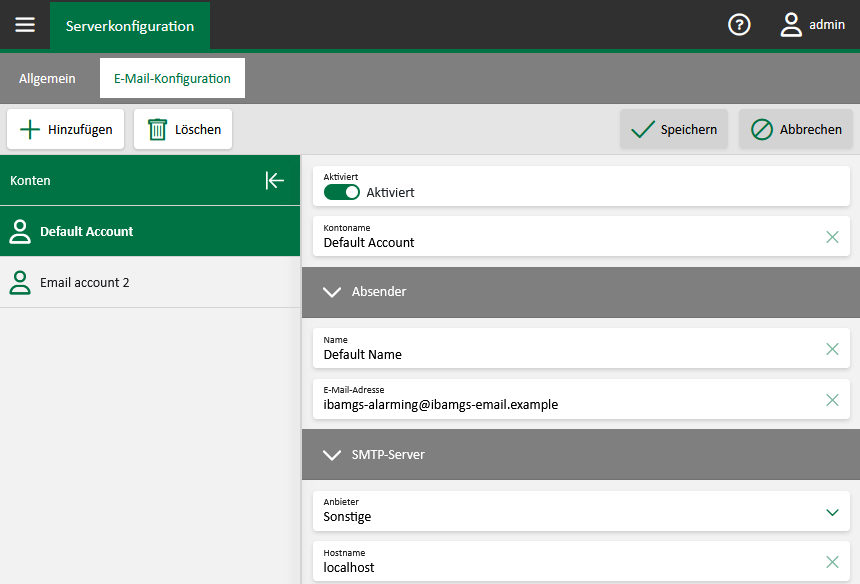Clear the Hostname field with its X
This screenshot has height=584, width=860.
[x=832, y=562]
